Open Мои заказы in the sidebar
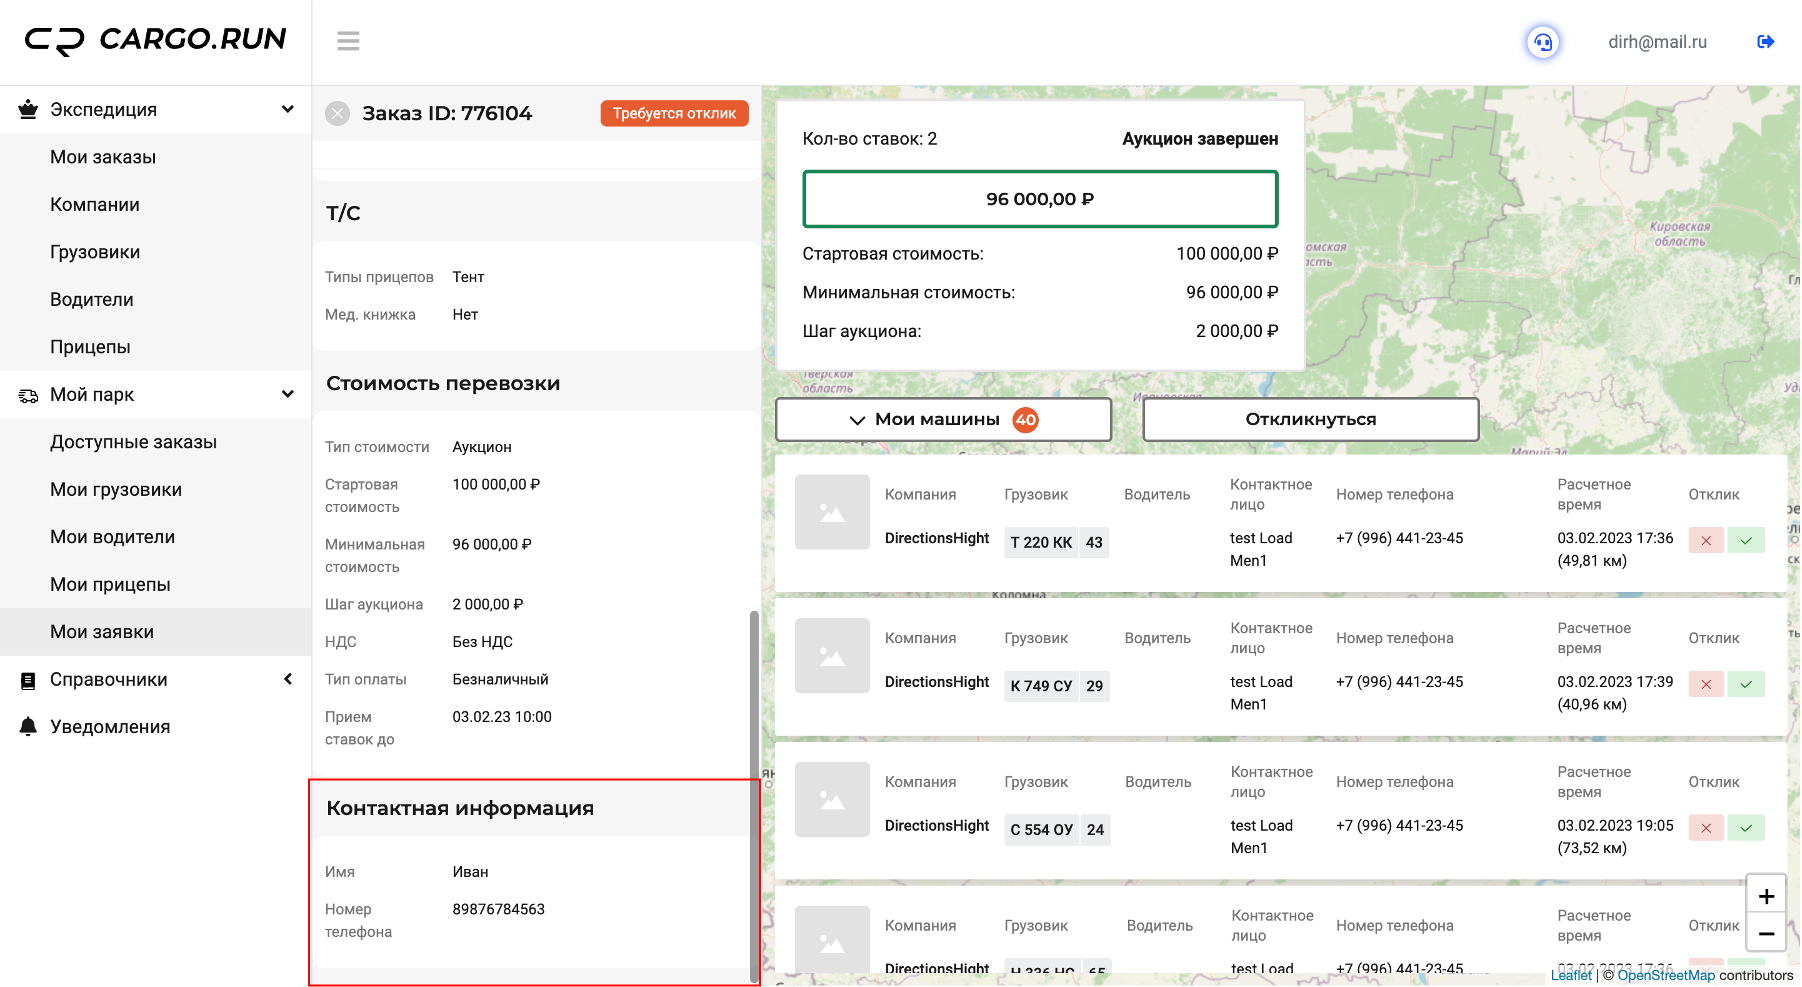 [103, 157]
